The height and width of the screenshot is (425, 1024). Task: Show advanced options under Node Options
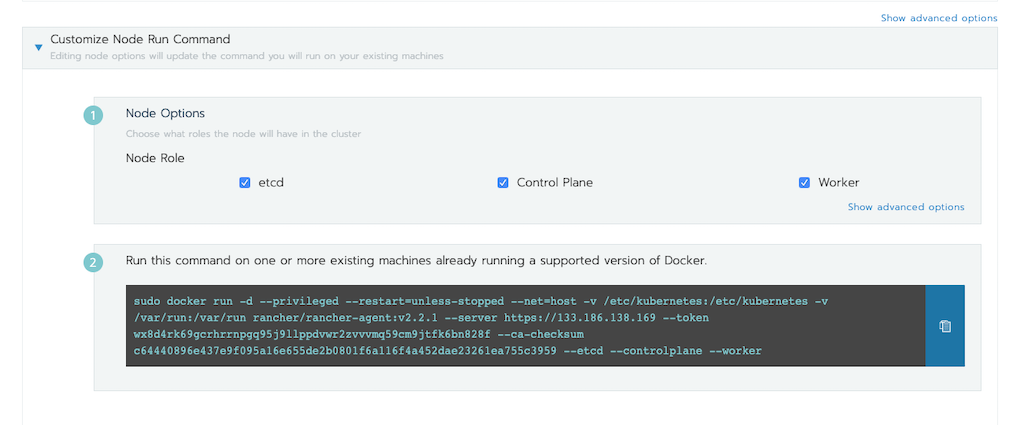(x=906, y=207)
